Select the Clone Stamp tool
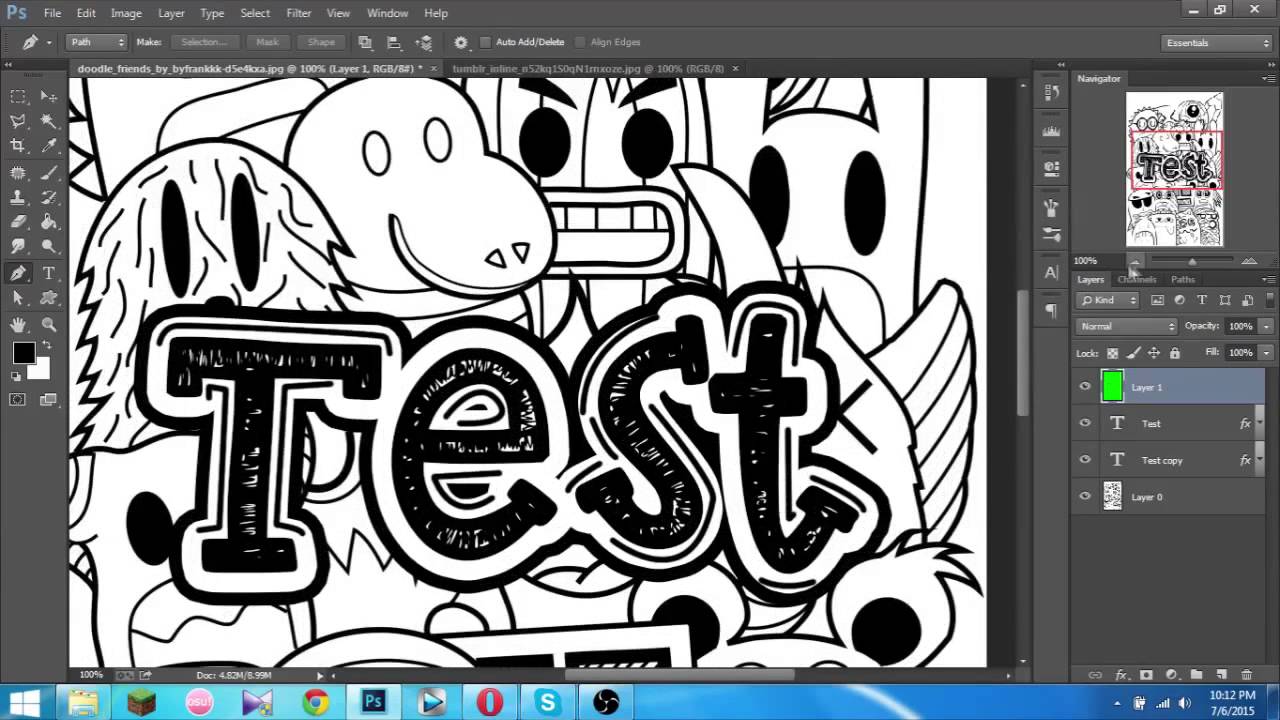The width and height of the screenshot is (1280, 720). click(18, 197)
